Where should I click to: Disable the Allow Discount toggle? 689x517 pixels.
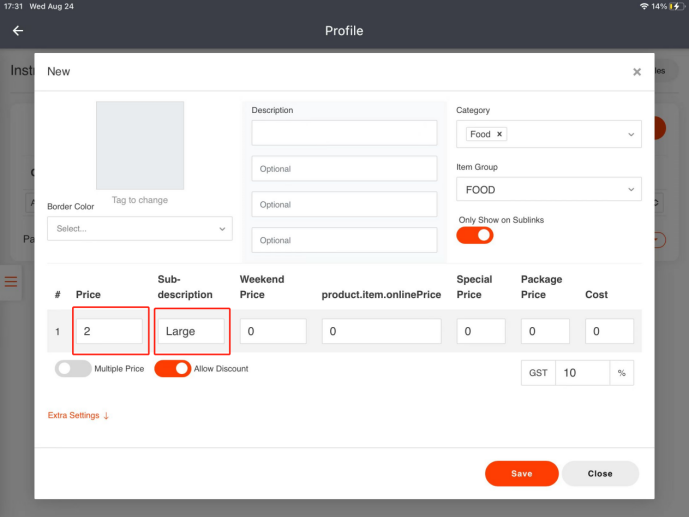tap(172, 368)
